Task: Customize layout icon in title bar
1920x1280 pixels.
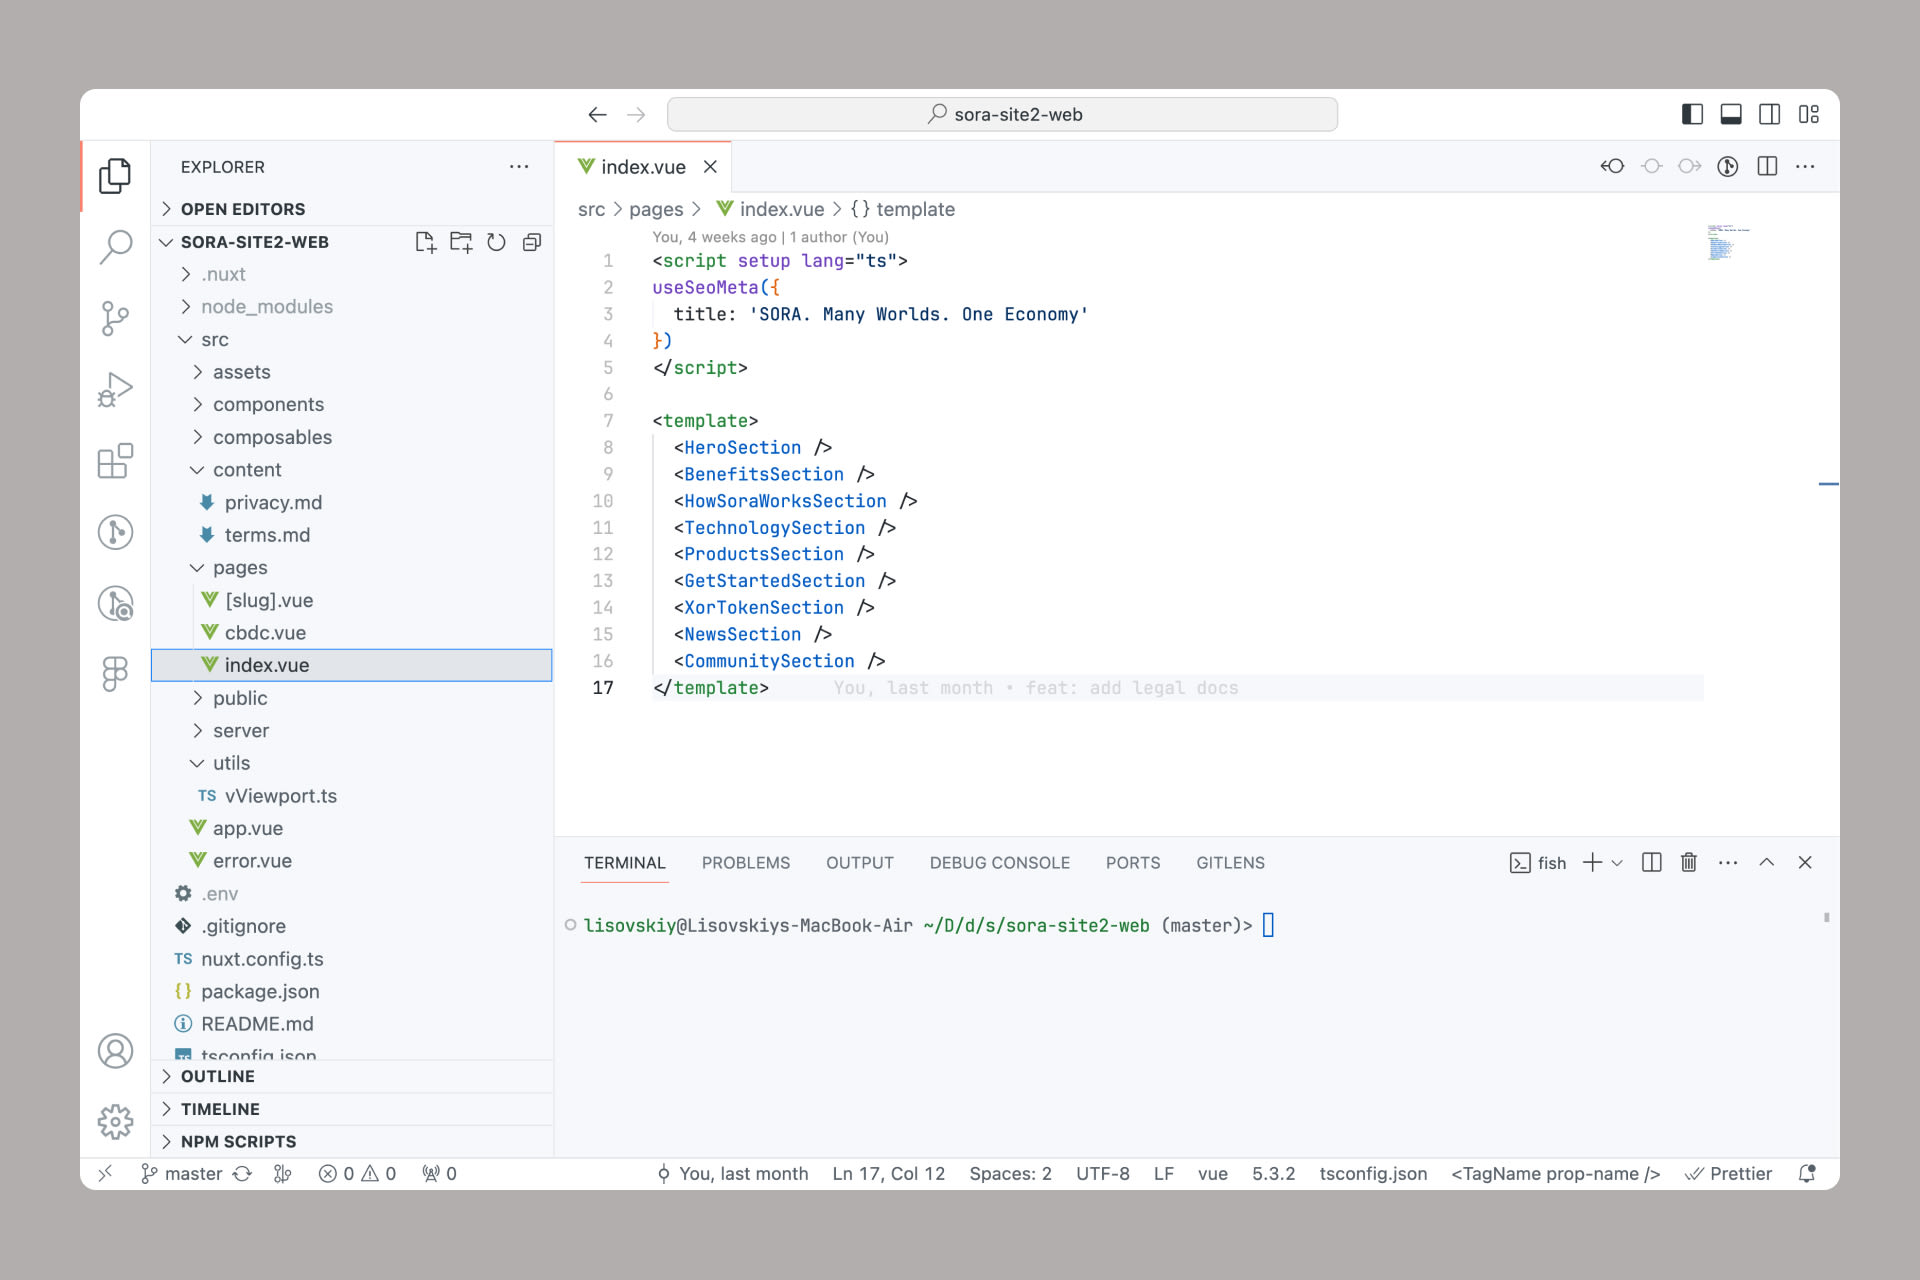Action: (x=1808, y=114)
